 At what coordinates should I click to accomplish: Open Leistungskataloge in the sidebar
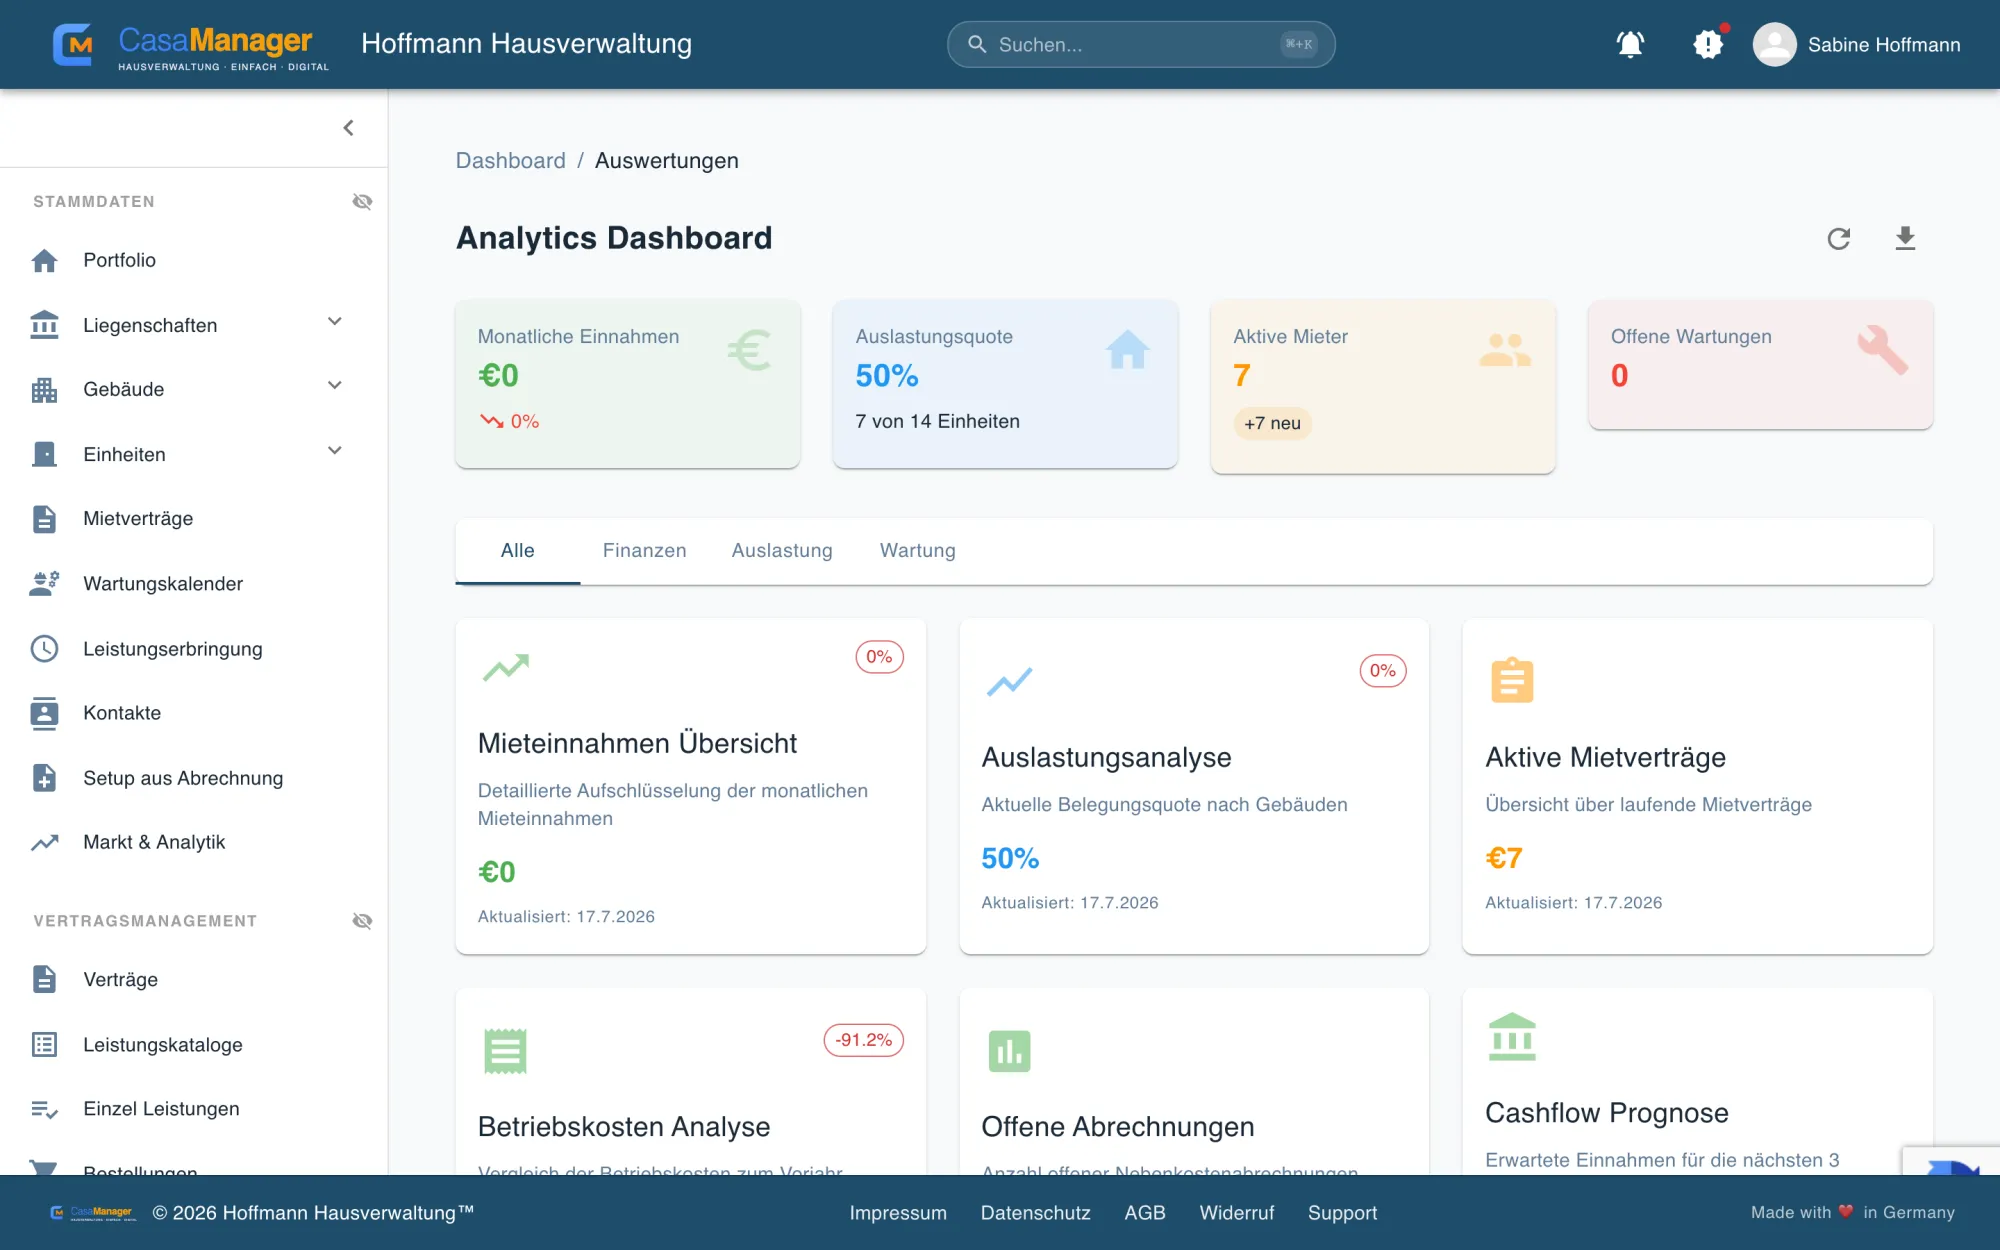click(194, 1045)
